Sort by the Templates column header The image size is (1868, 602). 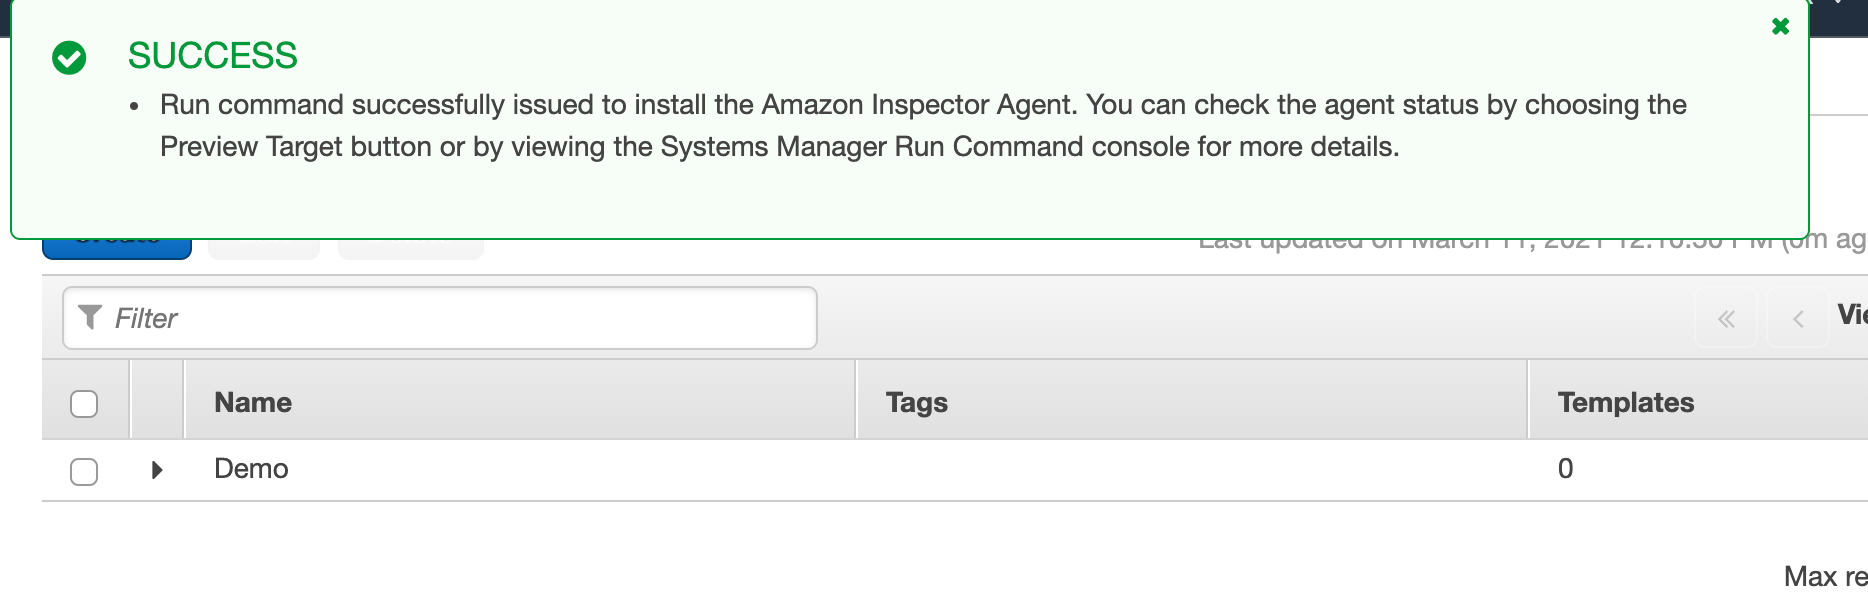(1625, 402)
